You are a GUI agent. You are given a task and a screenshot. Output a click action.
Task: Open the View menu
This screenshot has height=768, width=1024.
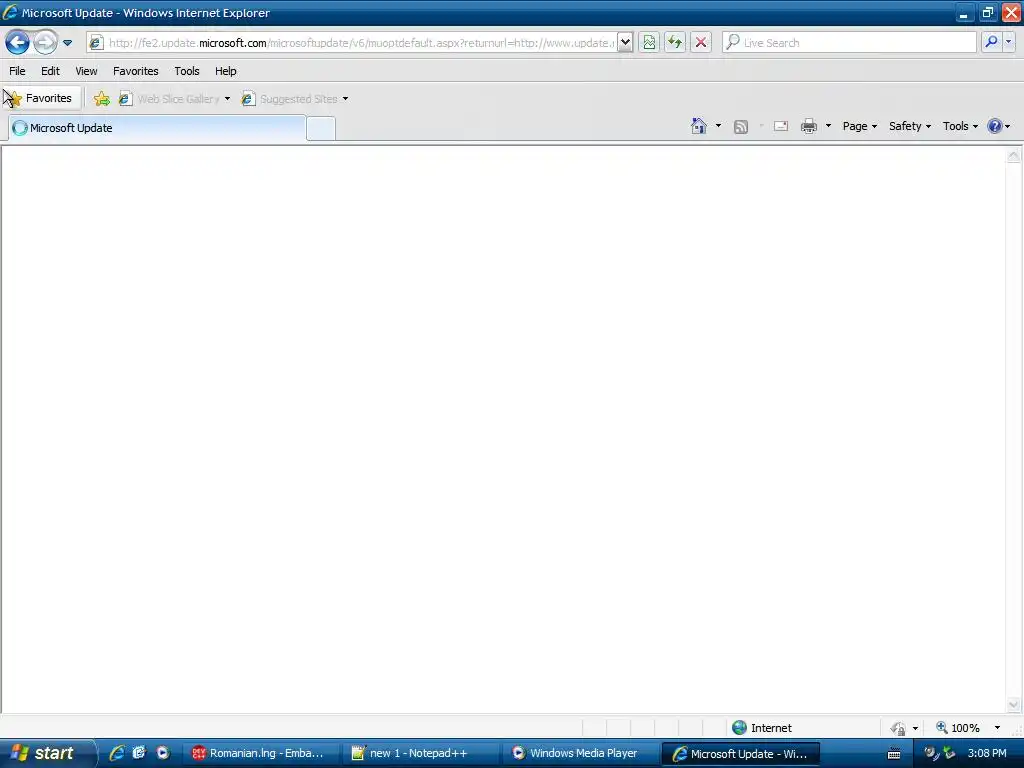click(x=86, y=71)
